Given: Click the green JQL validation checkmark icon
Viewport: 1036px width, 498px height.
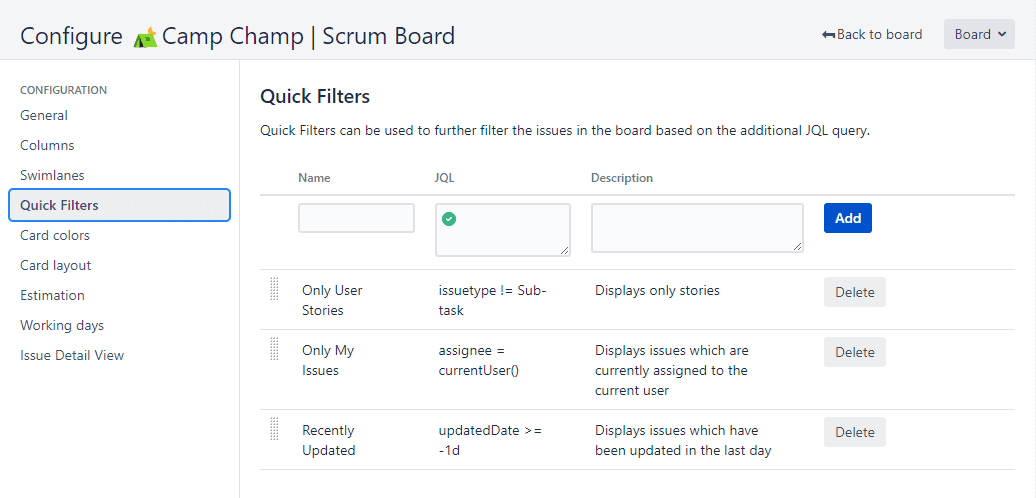Looking at the screenshot, I should 449,219.
